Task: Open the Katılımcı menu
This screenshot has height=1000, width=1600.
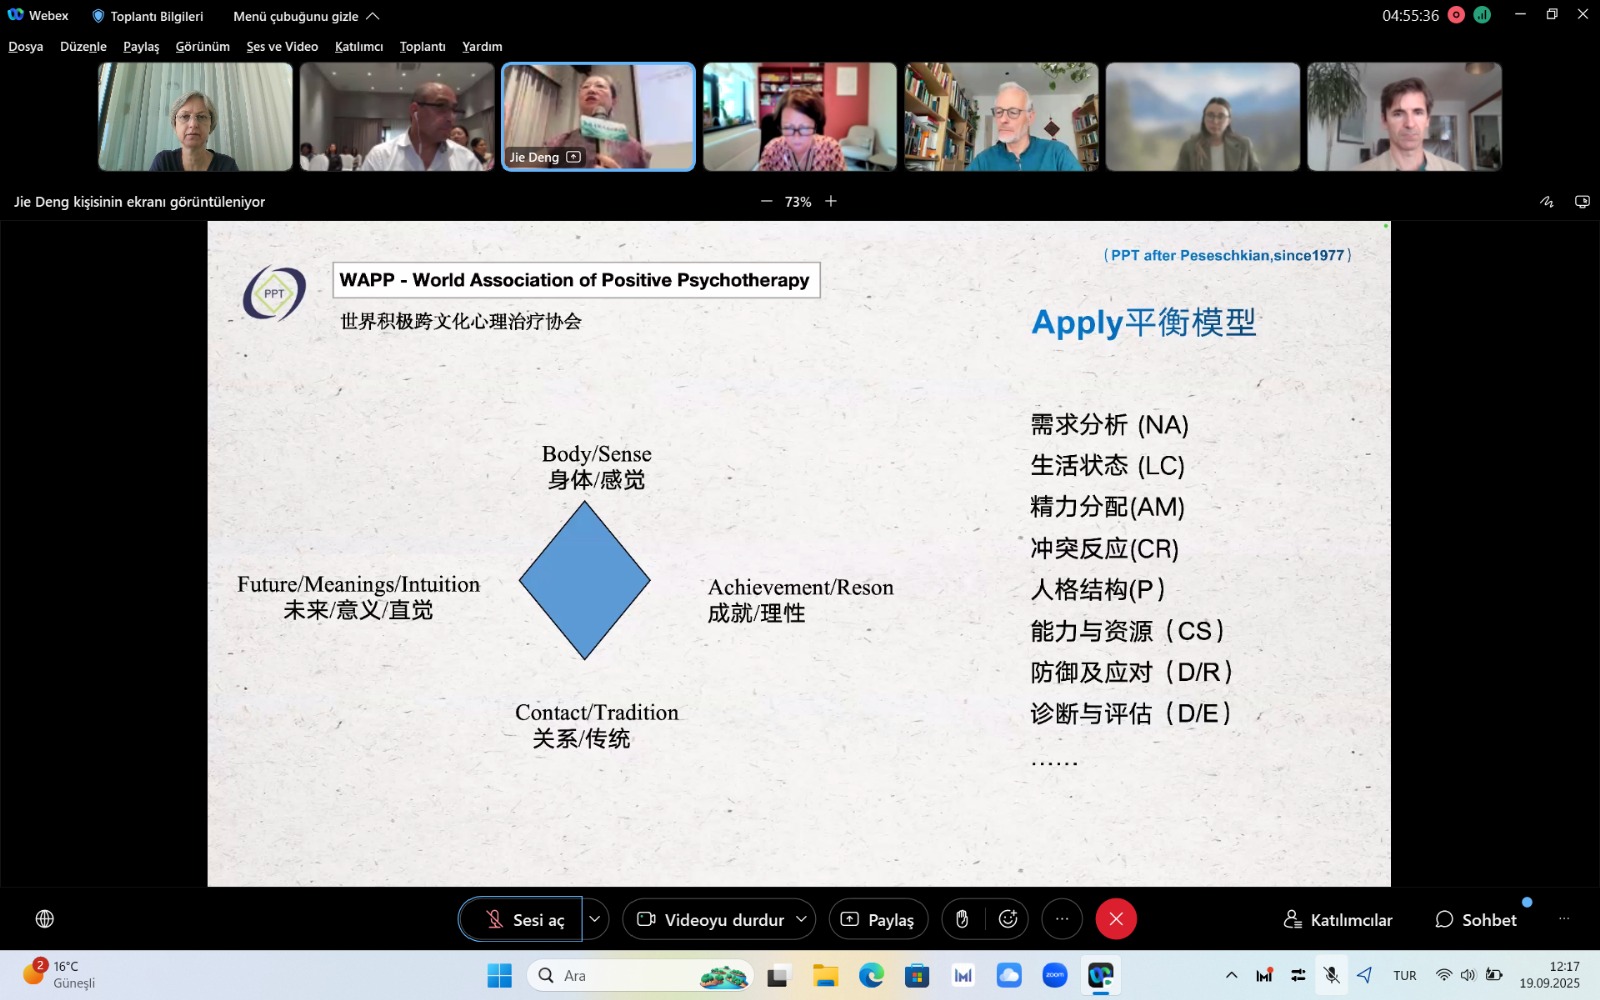Action: pyautogui.click(x=359, y=47)
